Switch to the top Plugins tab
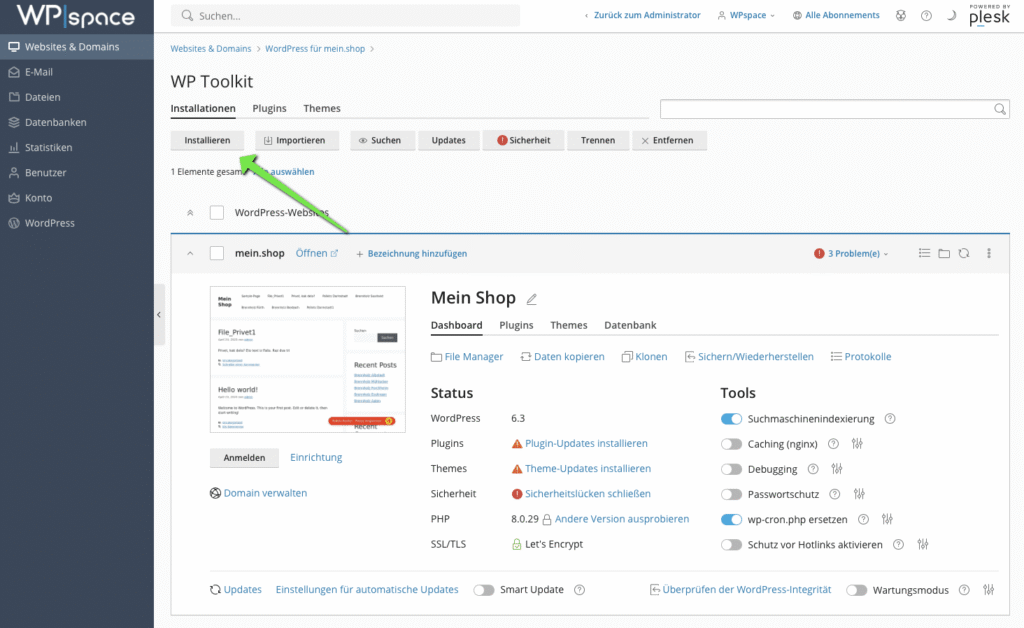Viewport: 1024px width, 628px height. click(269, 108)
